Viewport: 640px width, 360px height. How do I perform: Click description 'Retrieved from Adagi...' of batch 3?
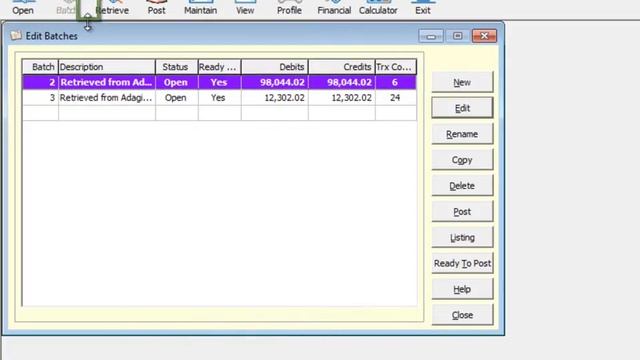[x=106, y=98]
